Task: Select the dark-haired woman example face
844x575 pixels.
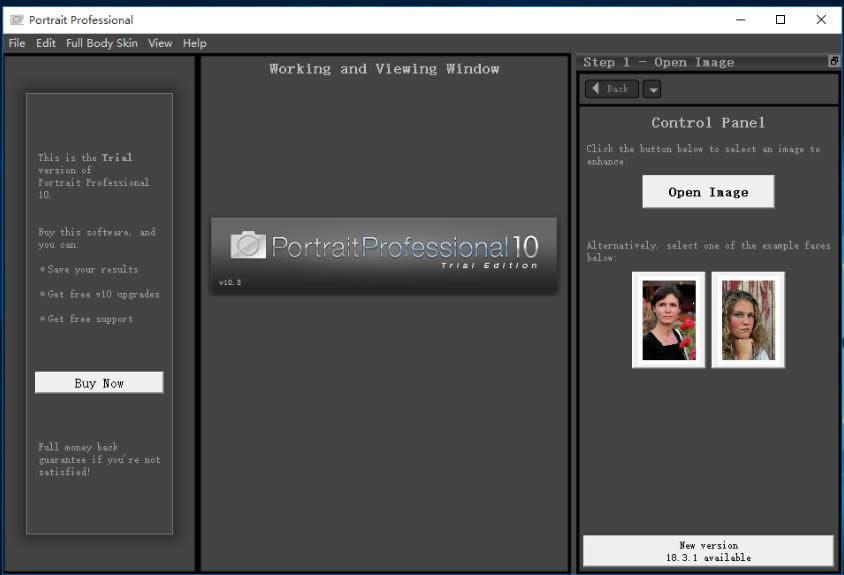Action: 669,320
